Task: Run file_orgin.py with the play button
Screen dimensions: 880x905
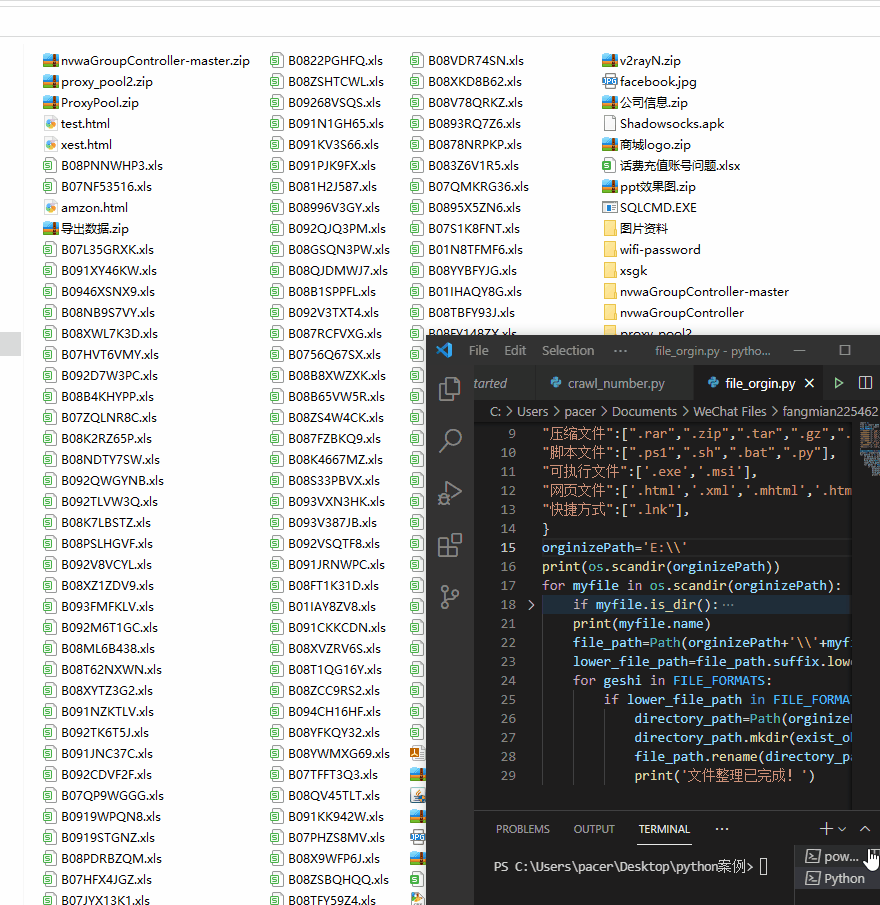Action: click(839, 382)
